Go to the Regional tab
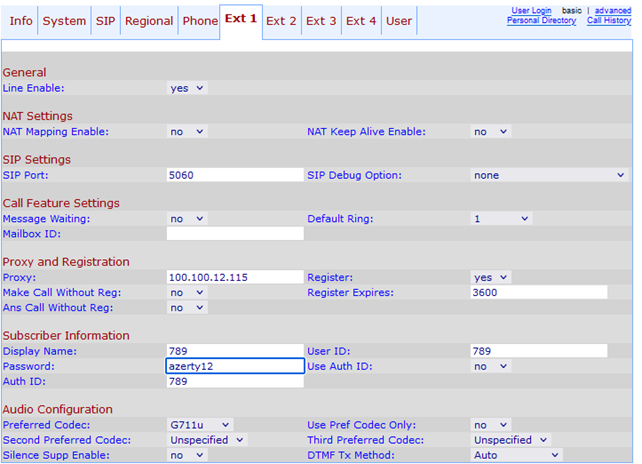The image size is (642, 464). [x=148, y=21]
